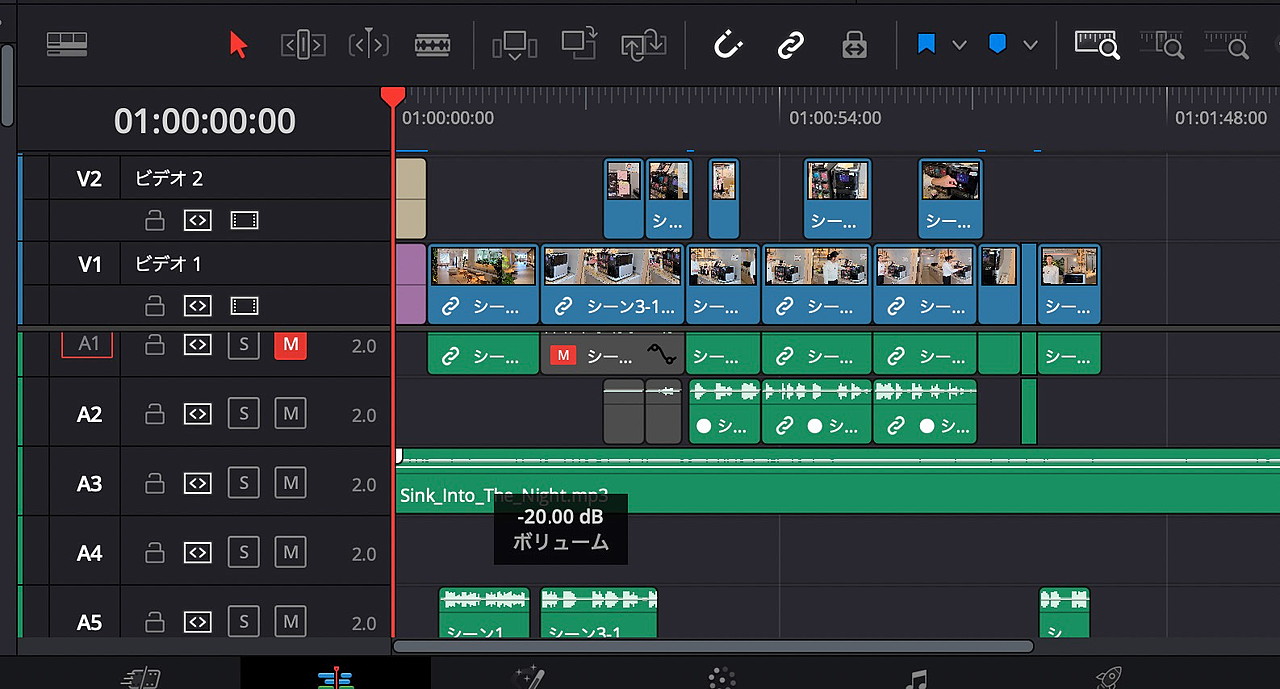Toggle auto track selector on V1

pos(198,305)
